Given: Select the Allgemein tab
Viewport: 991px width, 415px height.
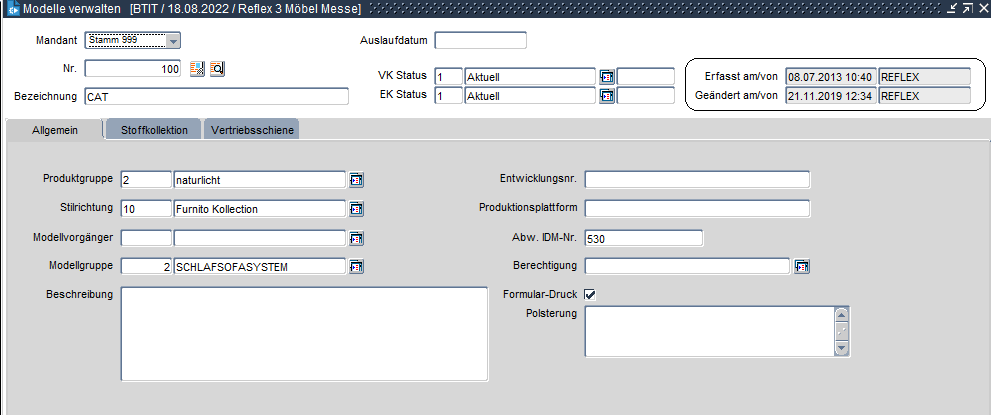Looking at the screenshot, I should click(54, 131).
